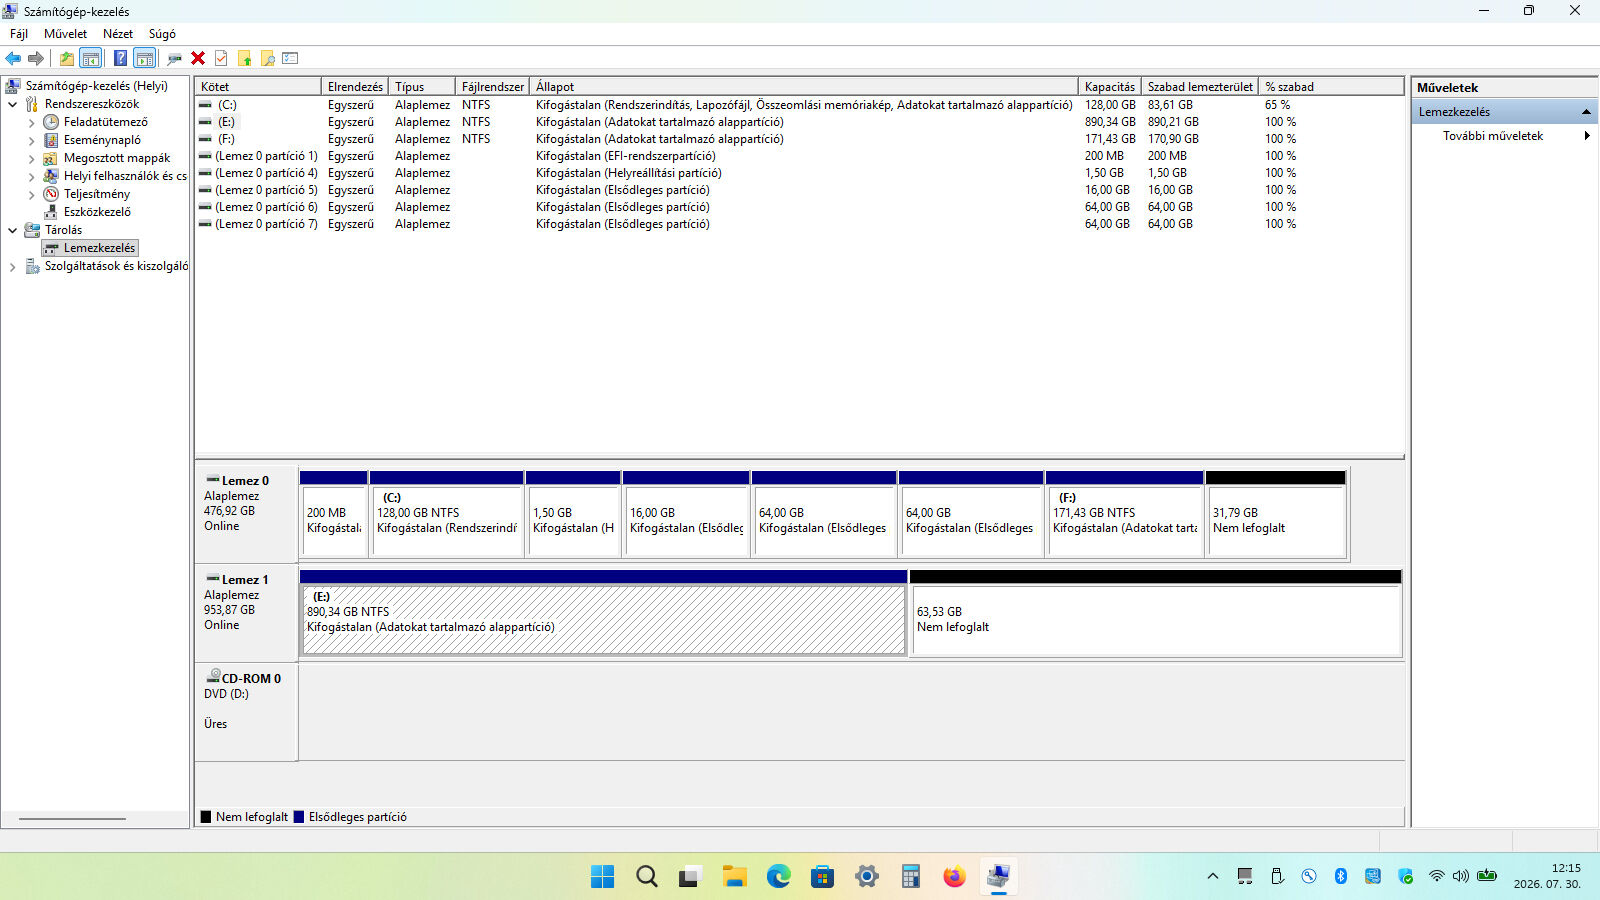1600x900 pixels.
Task: Sort by Állapot column header
Action: (x=804, y=87)
